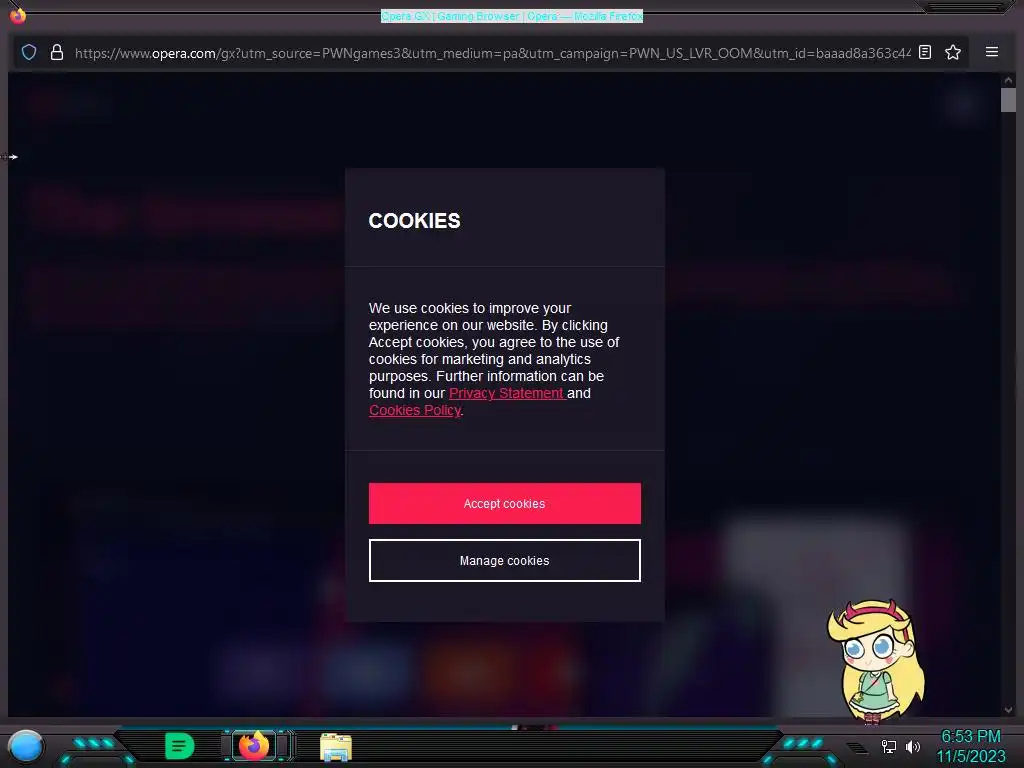Click the volume speaker tray icon
Image resolution: width=1024 pixels, height=768 pixels.
pyautogui.click(x=912, y=746)
